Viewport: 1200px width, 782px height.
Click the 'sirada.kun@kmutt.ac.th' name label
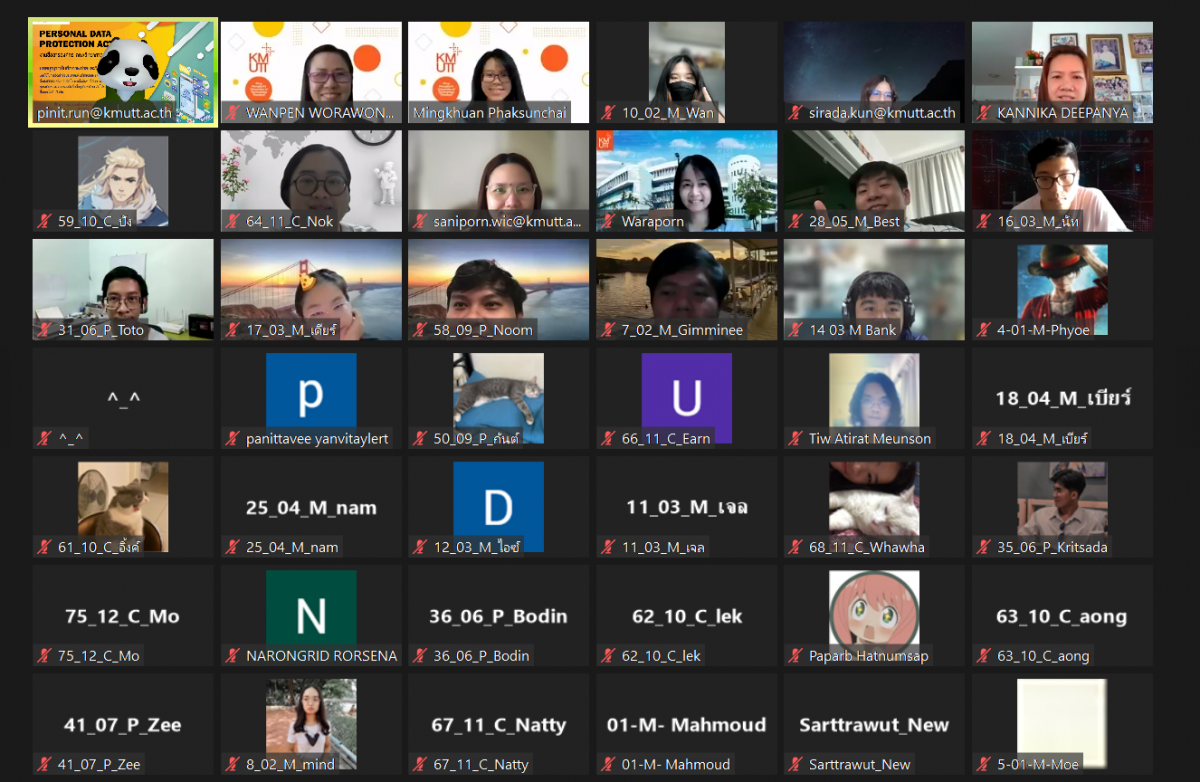(x=882, y=113)
